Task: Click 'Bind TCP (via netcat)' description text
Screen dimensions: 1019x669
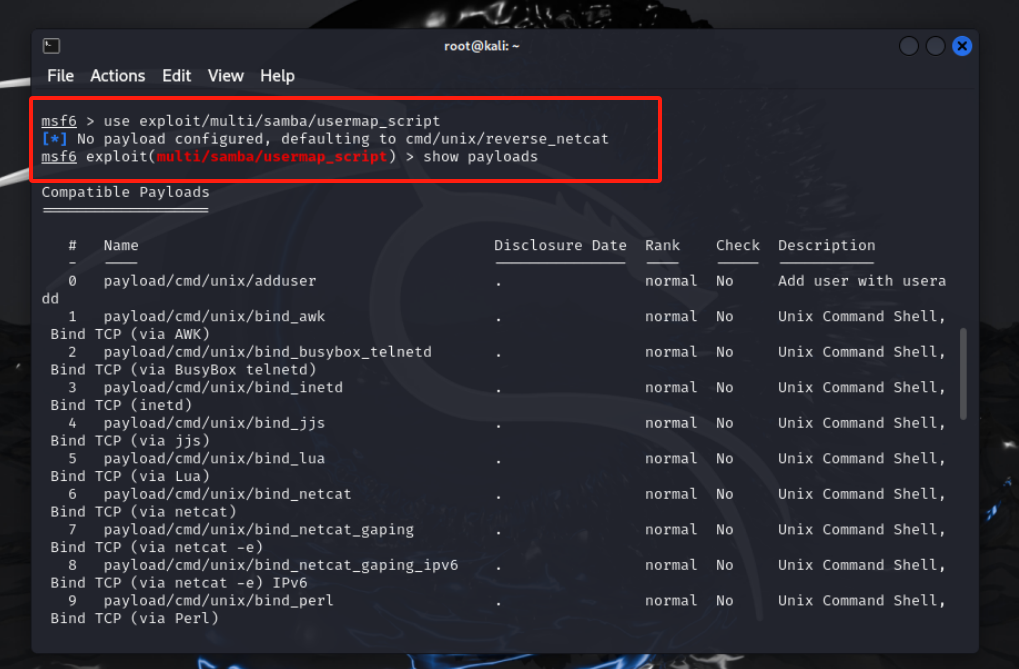Action: 144,512
